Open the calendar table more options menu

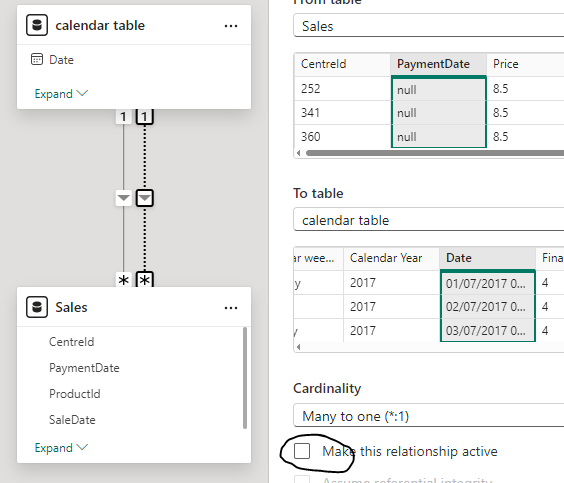pyautogui.click(x=231, y=26)
